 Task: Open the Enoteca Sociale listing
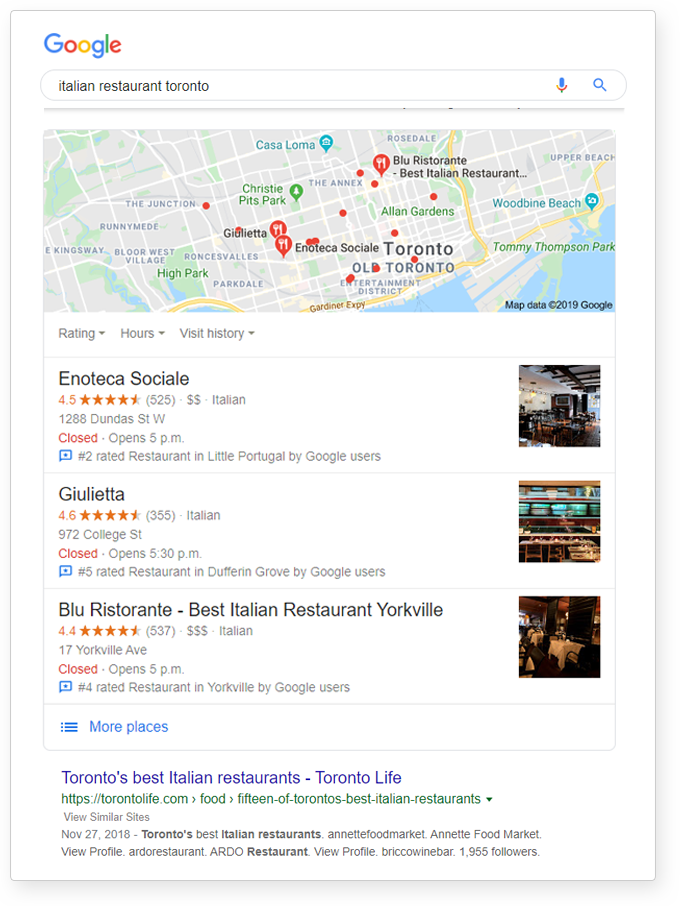(x=124, y=378)
